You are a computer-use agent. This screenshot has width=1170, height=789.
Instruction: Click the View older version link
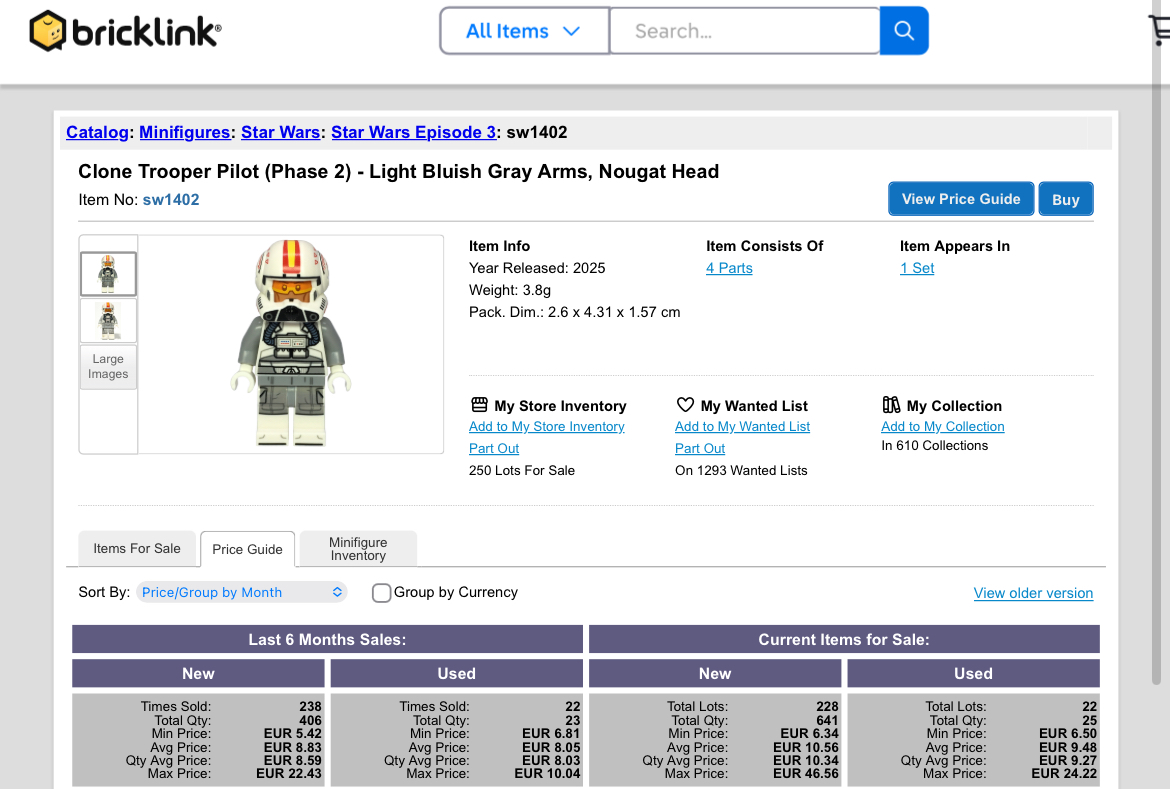(x=1033, y=593)
